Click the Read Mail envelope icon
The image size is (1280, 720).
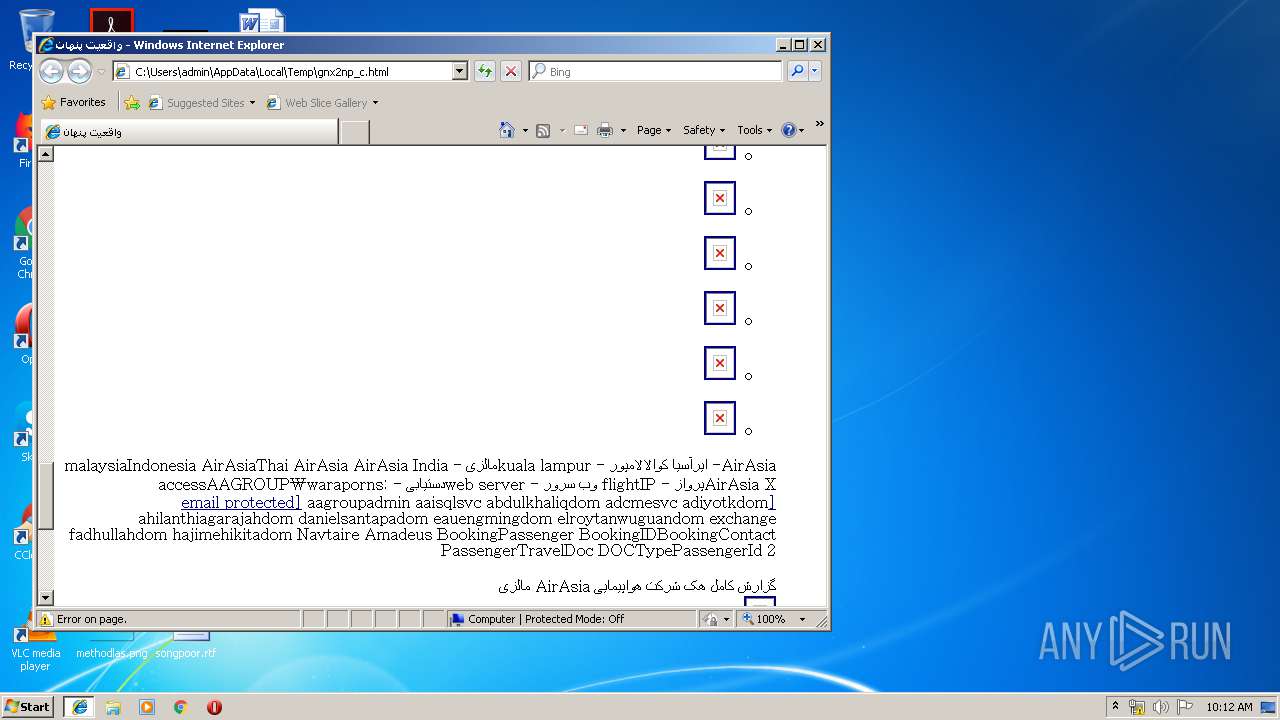[580, 130]
